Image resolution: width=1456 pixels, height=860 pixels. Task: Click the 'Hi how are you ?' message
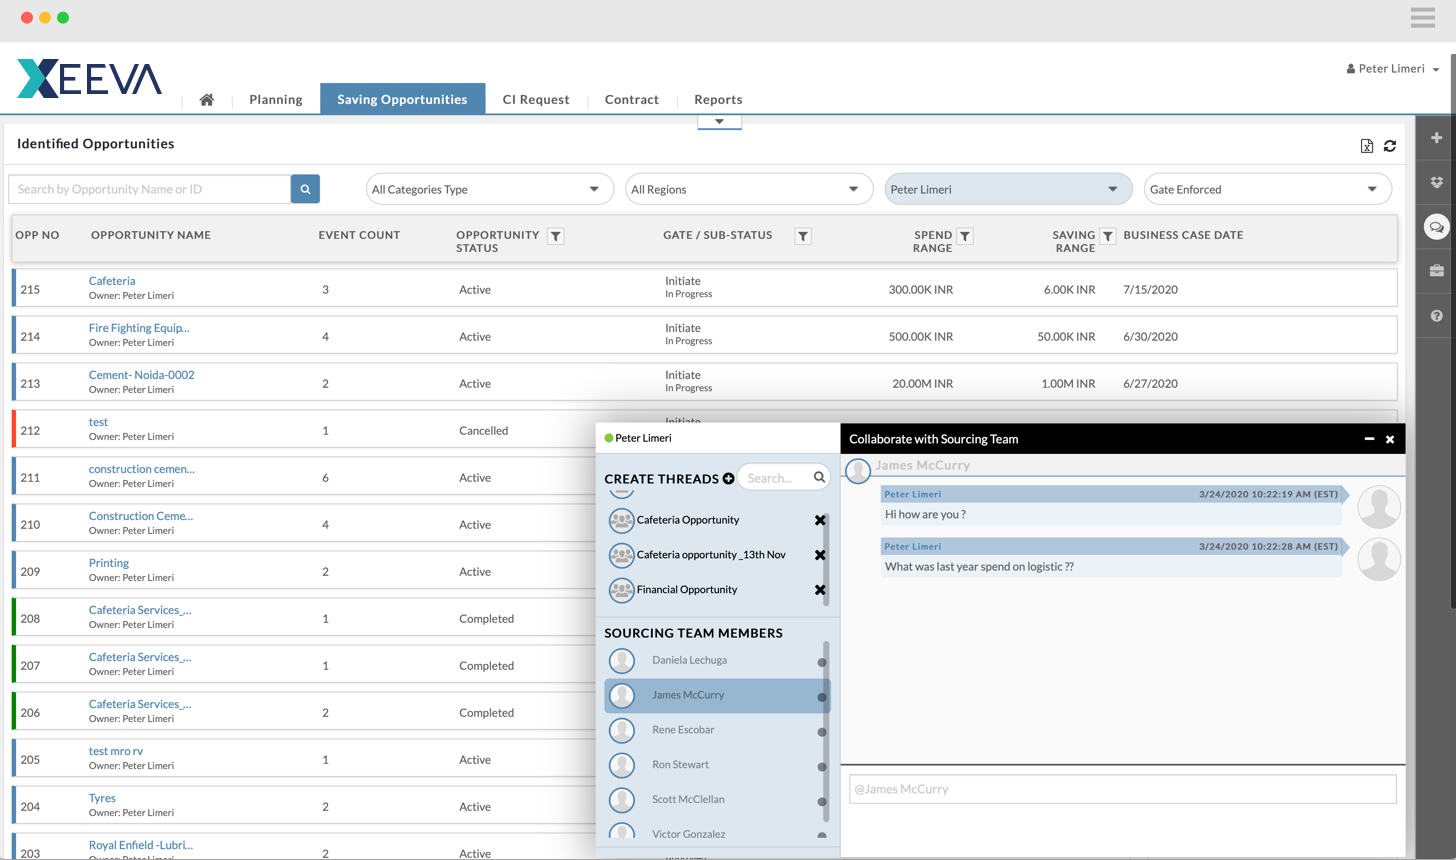coord(925,514)
